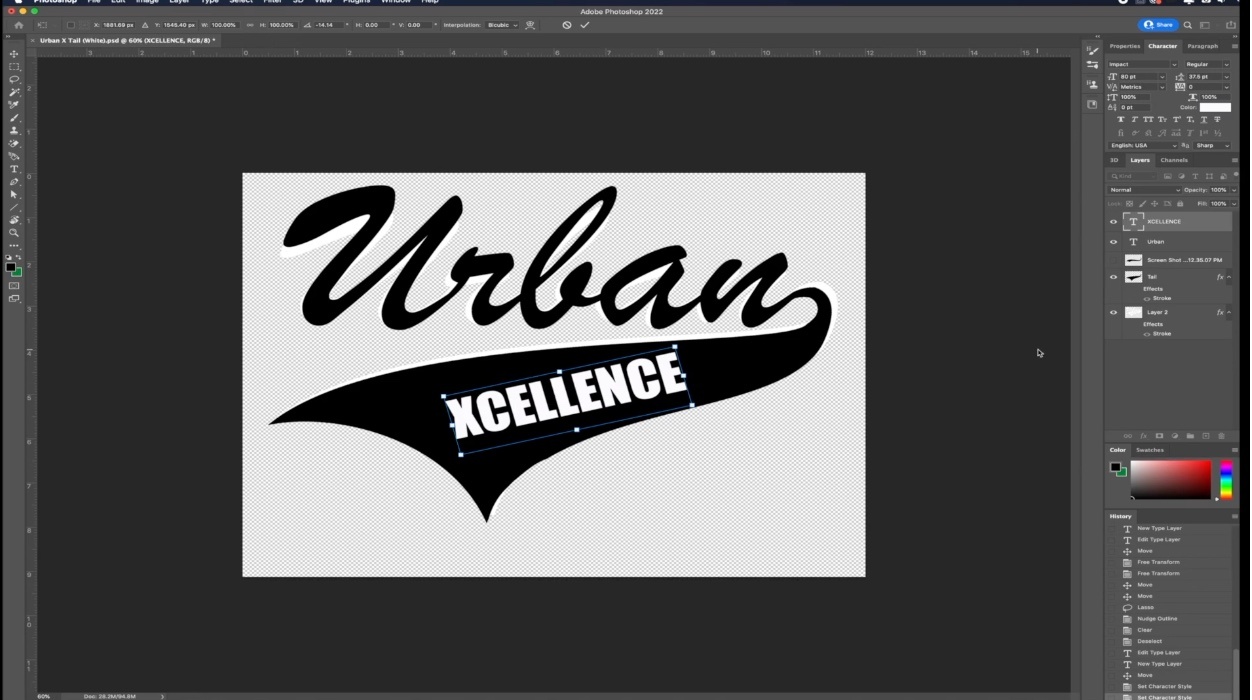This screenshot has height=700, width=1252.
Task: Click the text Color swatch in Character panel
Action: point(1215,107)
